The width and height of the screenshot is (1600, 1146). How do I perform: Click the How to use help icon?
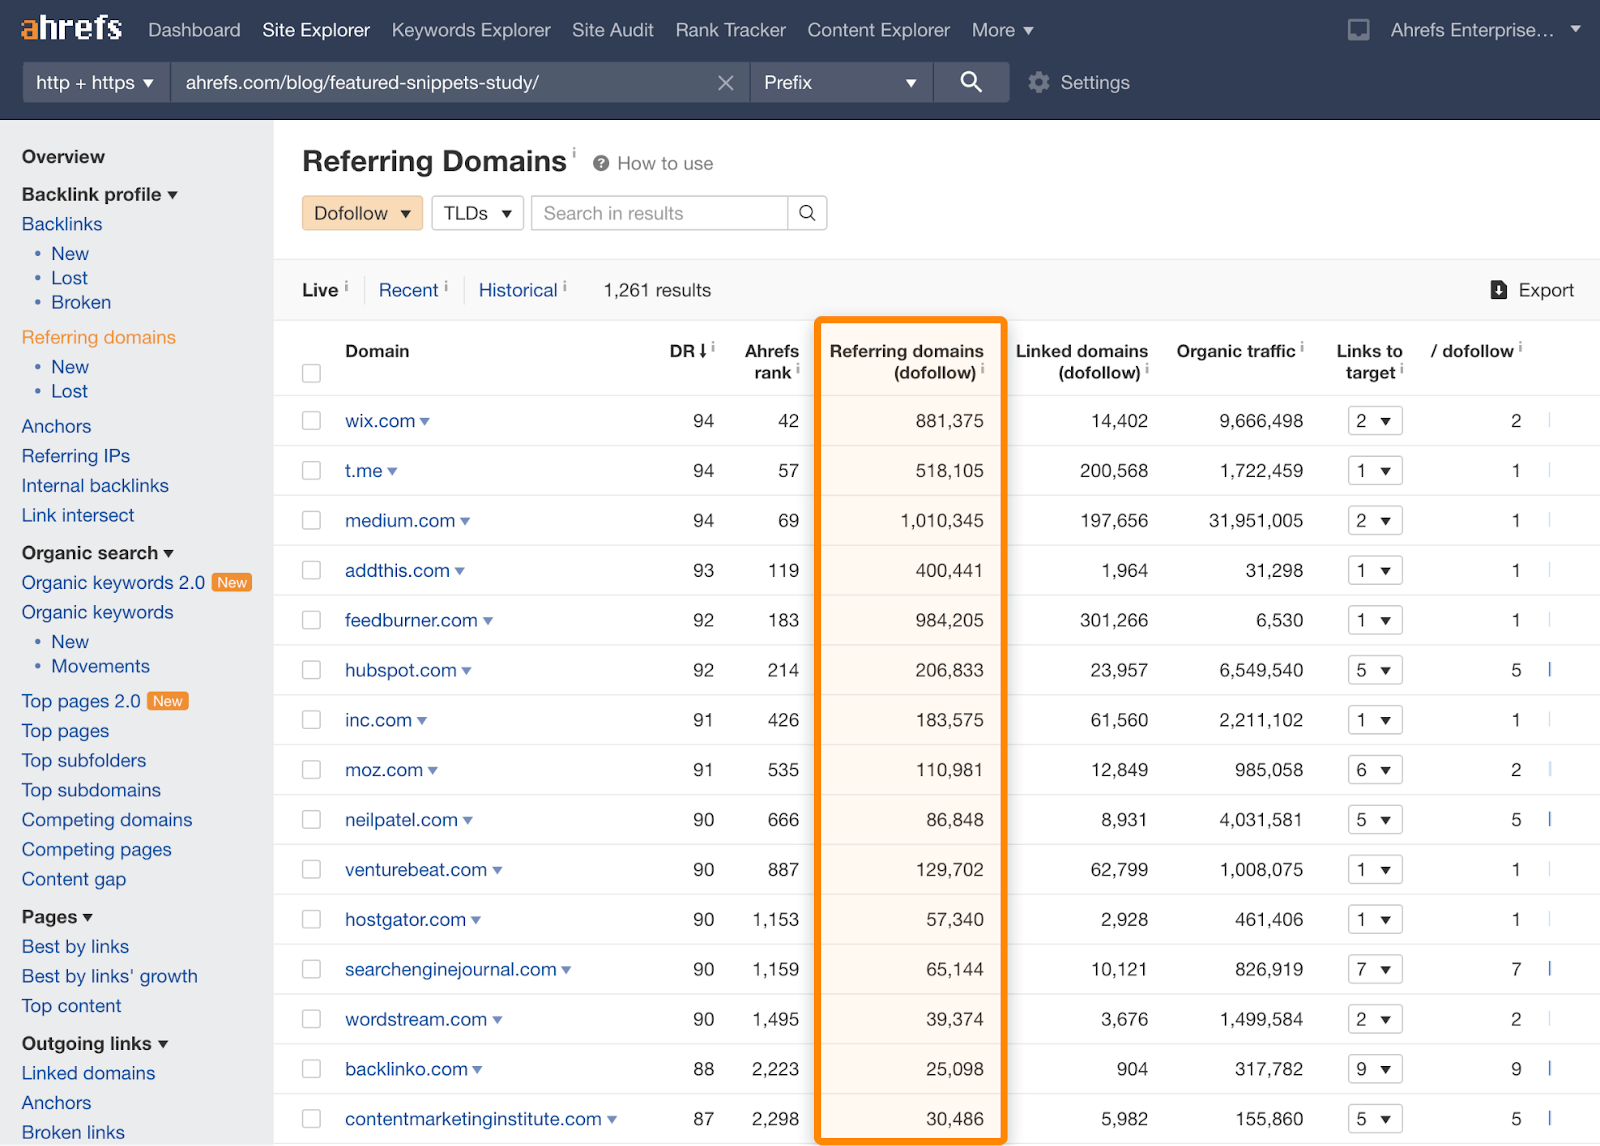pyautogui.click(x=601, y=163)
